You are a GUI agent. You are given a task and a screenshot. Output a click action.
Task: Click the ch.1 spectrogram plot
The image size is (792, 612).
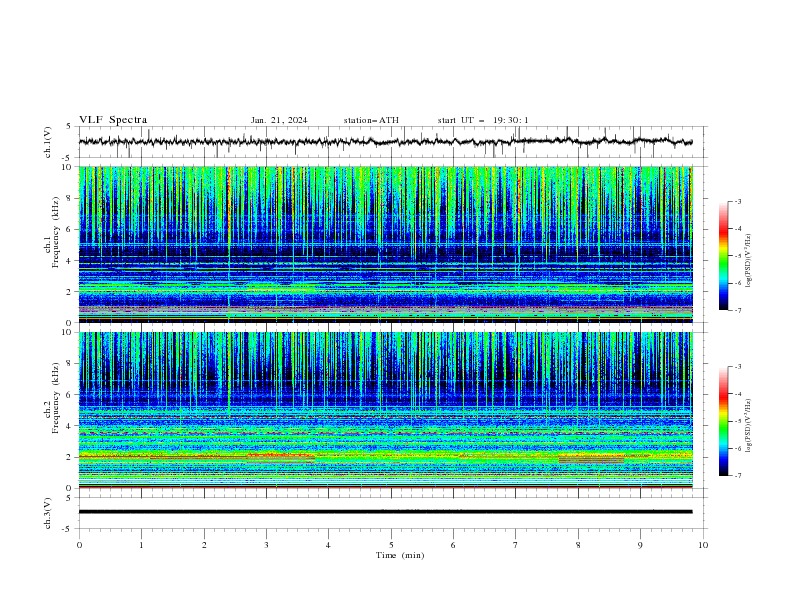(x=385, y=244)
